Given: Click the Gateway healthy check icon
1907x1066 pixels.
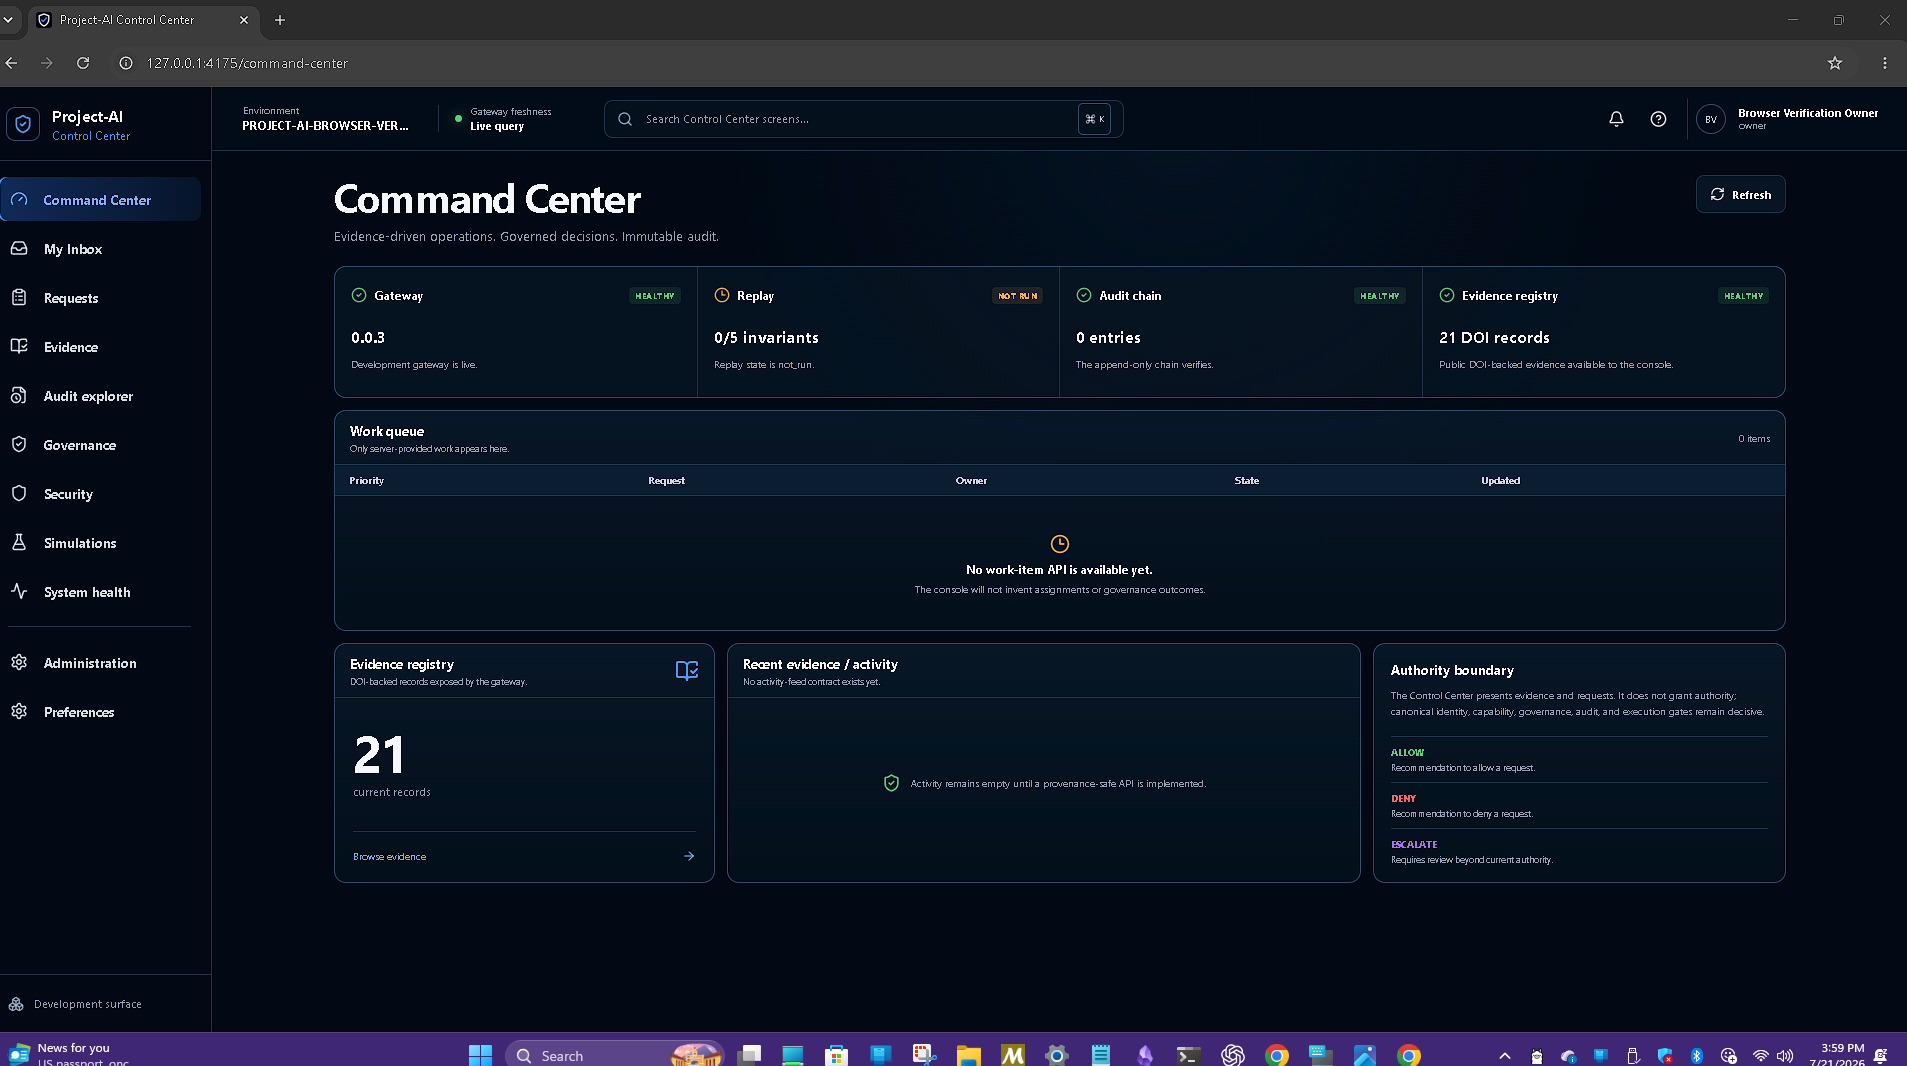Looking at the screenshot, I should [x=359, y=295].
